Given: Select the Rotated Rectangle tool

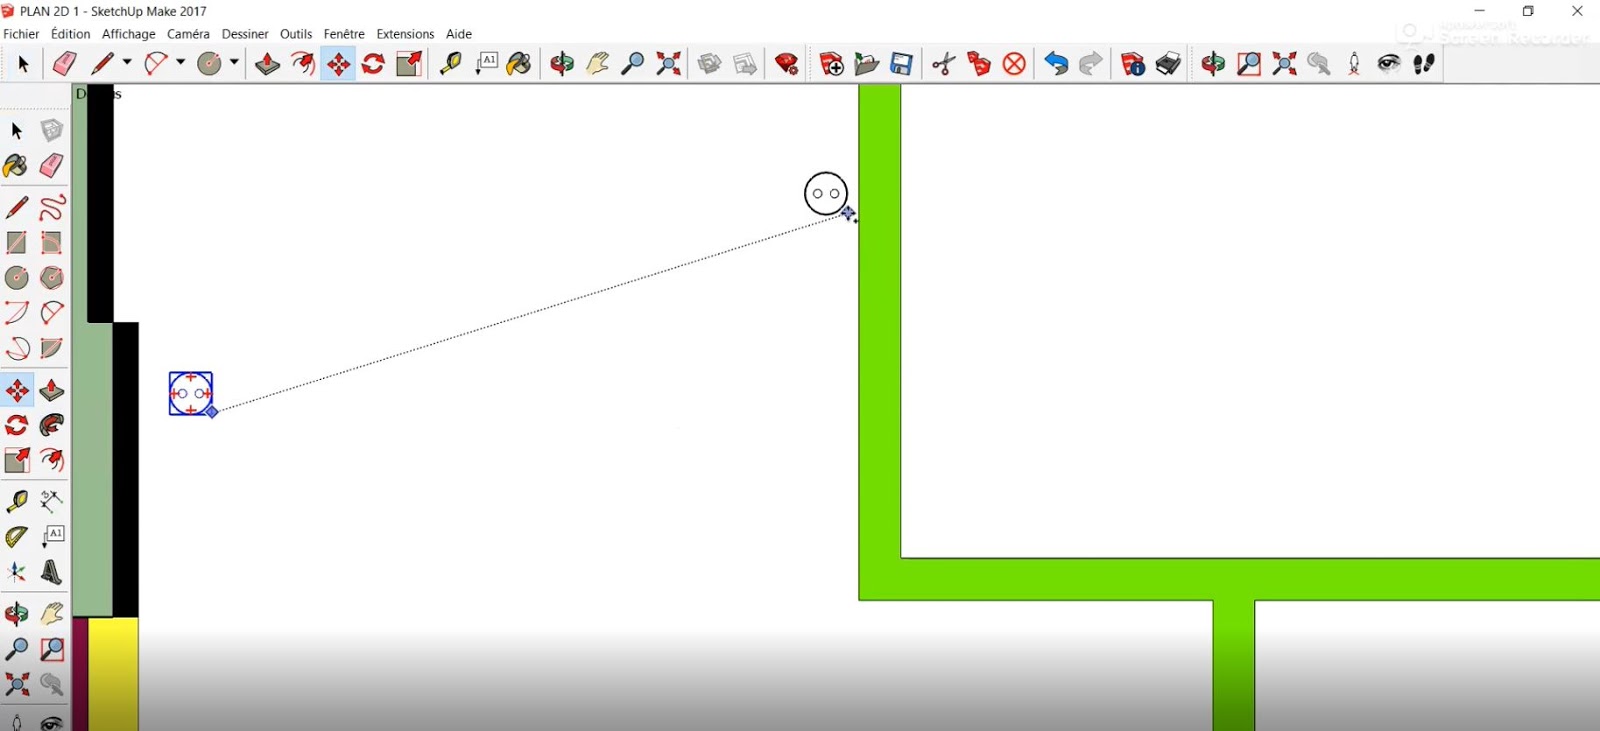Looking at the screenshot, I should coord(52,242).
